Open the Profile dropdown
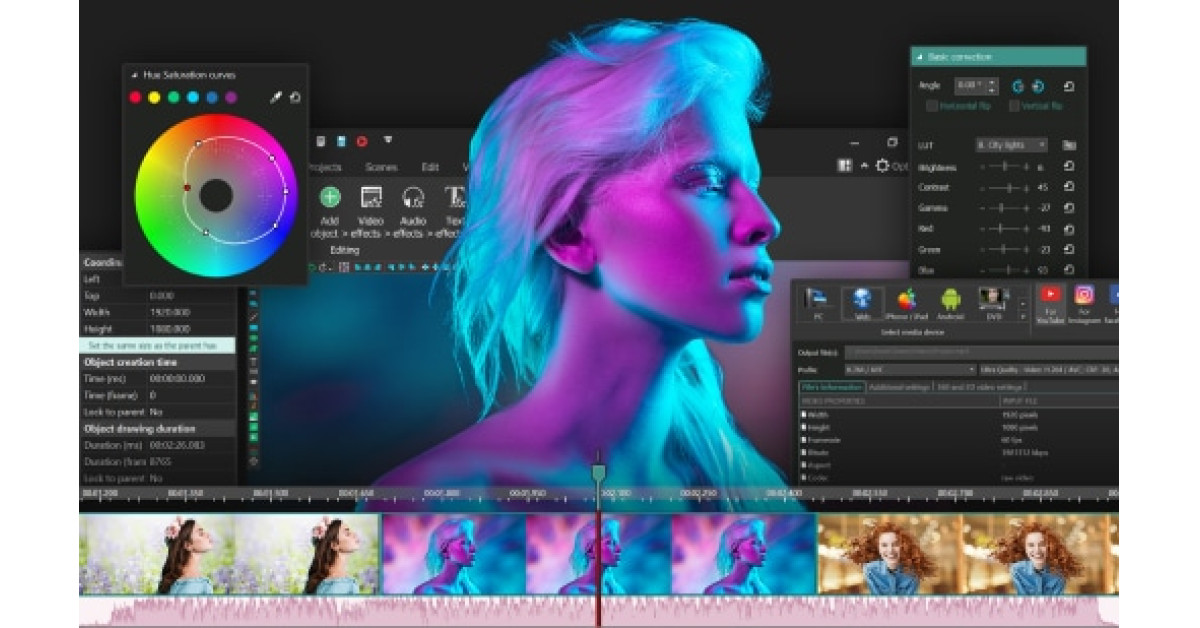The width and height of the screenshot is (1200, 628). tap(911, 368)
